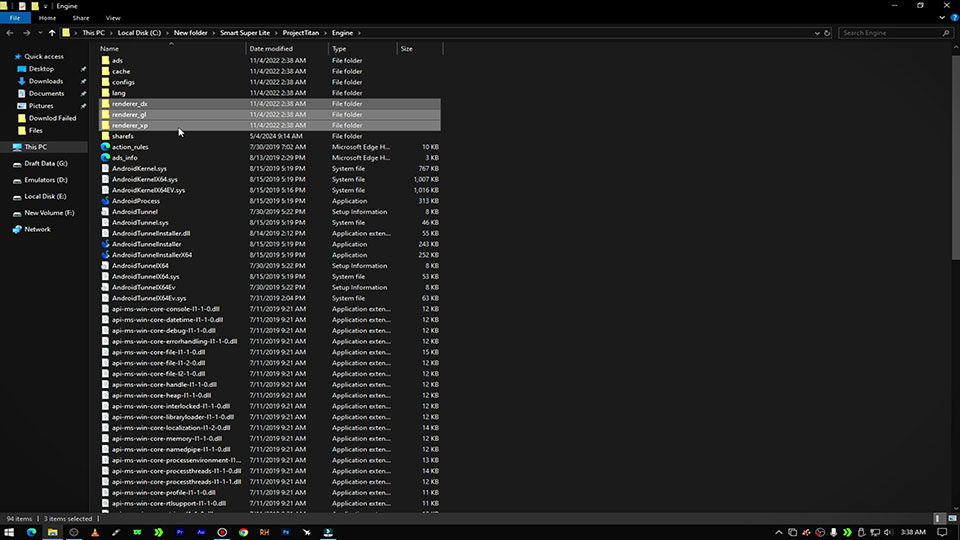The image size is (960, 540).
Task: Select the 'ads' folder icon
Action: 105,61
